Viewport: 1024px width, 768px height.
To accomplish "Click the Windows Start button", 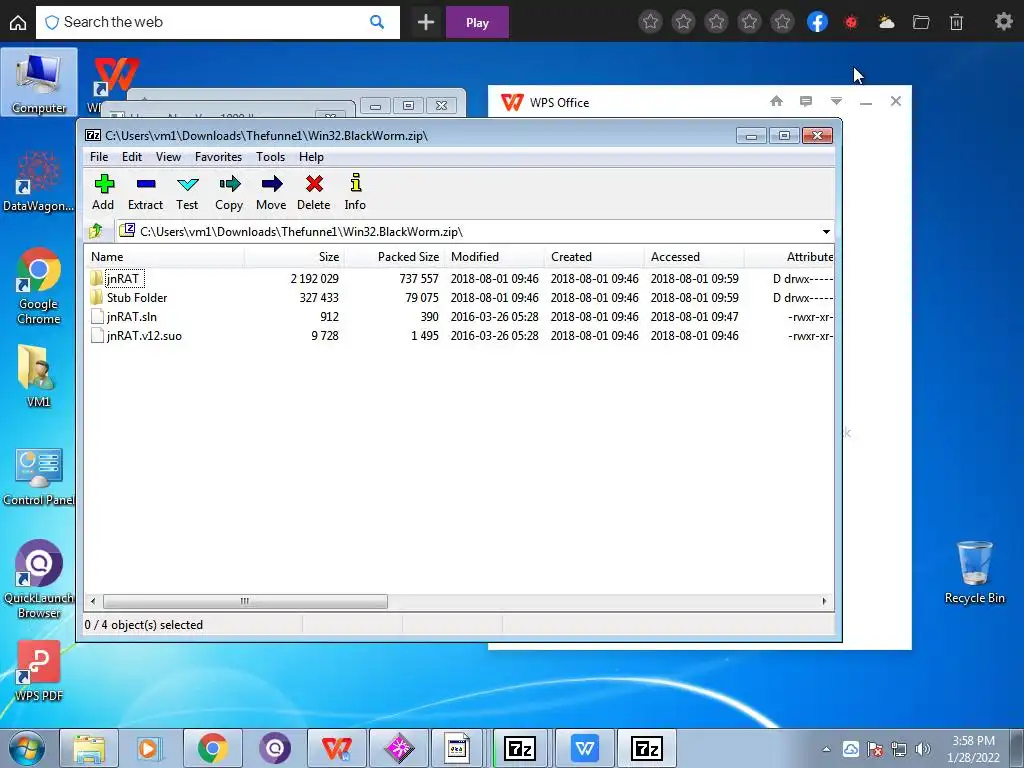I will click(26, 748).
